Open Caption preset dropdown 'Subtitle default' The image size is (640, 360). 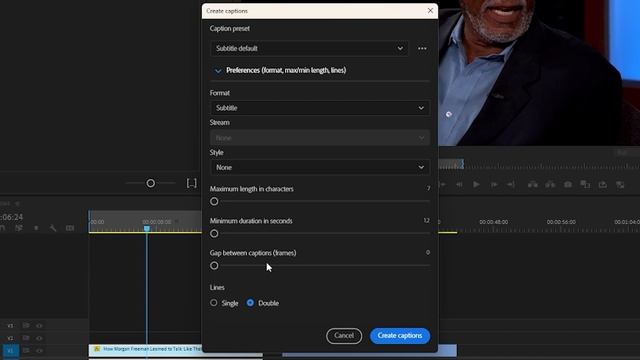(309, 49)
